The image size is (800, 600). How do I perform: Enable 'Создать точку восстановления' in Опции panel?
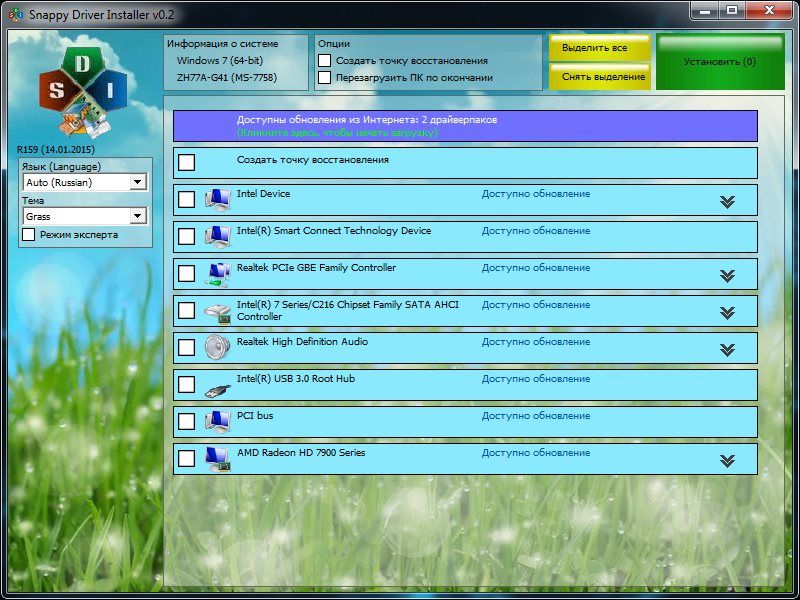pyautogui.click(x=324, y=60)
